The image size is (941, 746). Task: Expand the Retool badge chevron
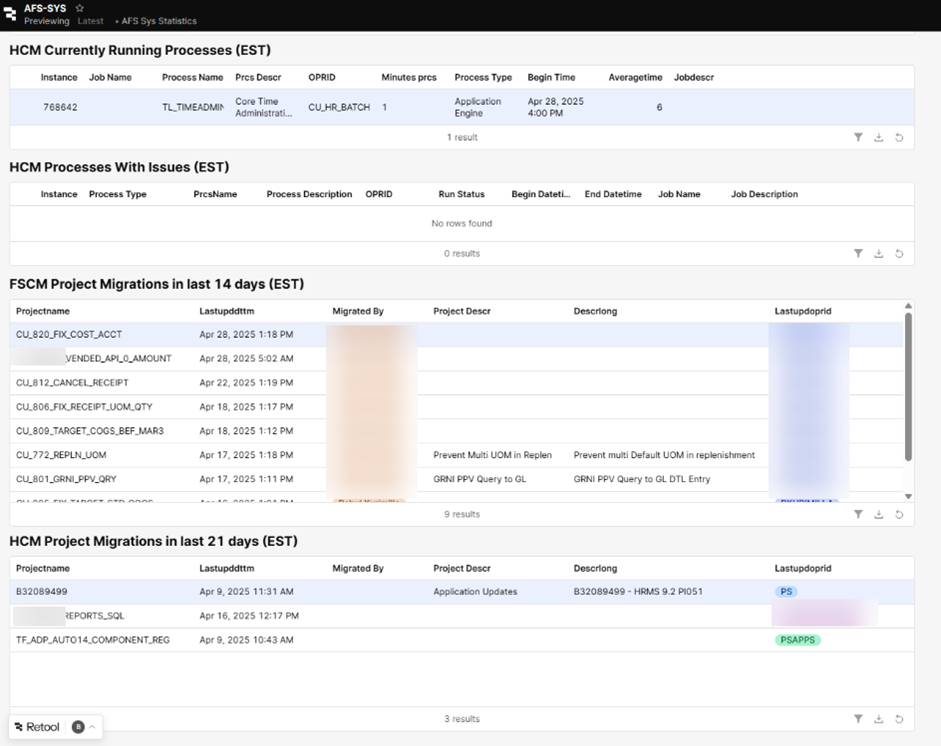(x=92, y=727)
